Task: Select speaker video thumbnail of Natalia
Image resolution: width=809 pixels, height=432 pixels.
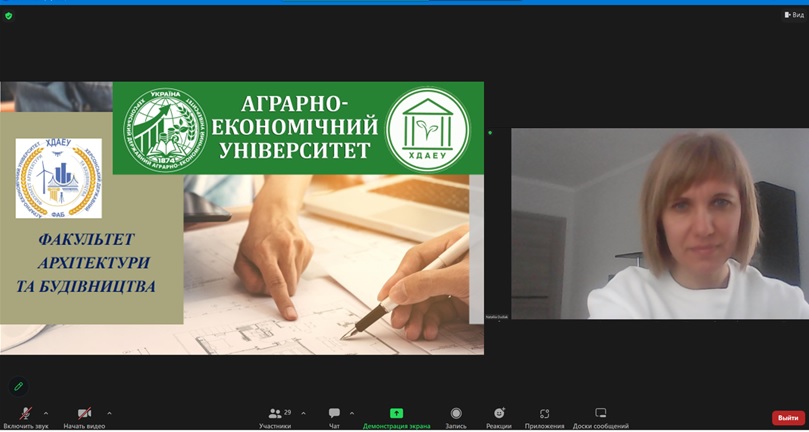Action: tap(660, 223)
